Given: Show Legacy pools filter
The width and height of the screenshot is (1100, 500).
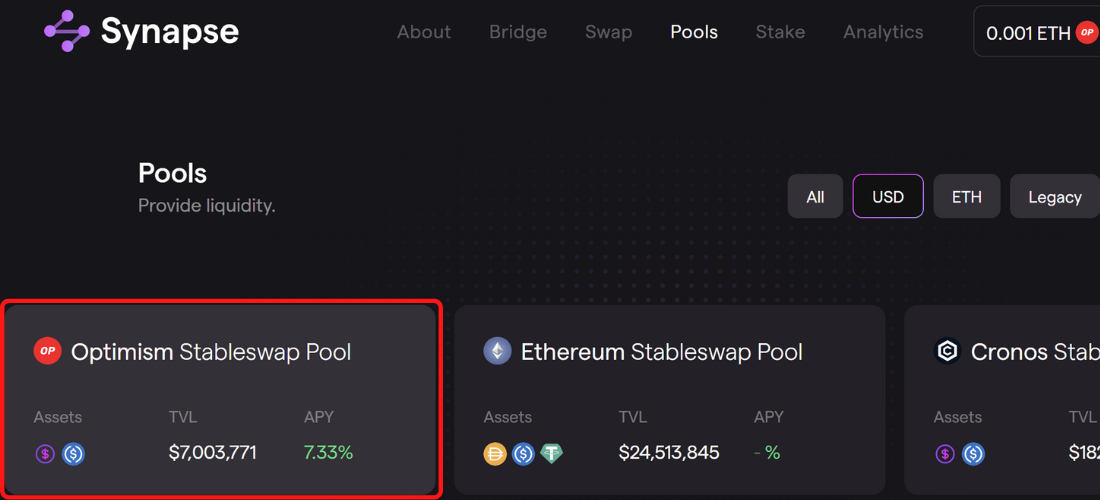Looking at the screenshot, I should (1054, 197).
